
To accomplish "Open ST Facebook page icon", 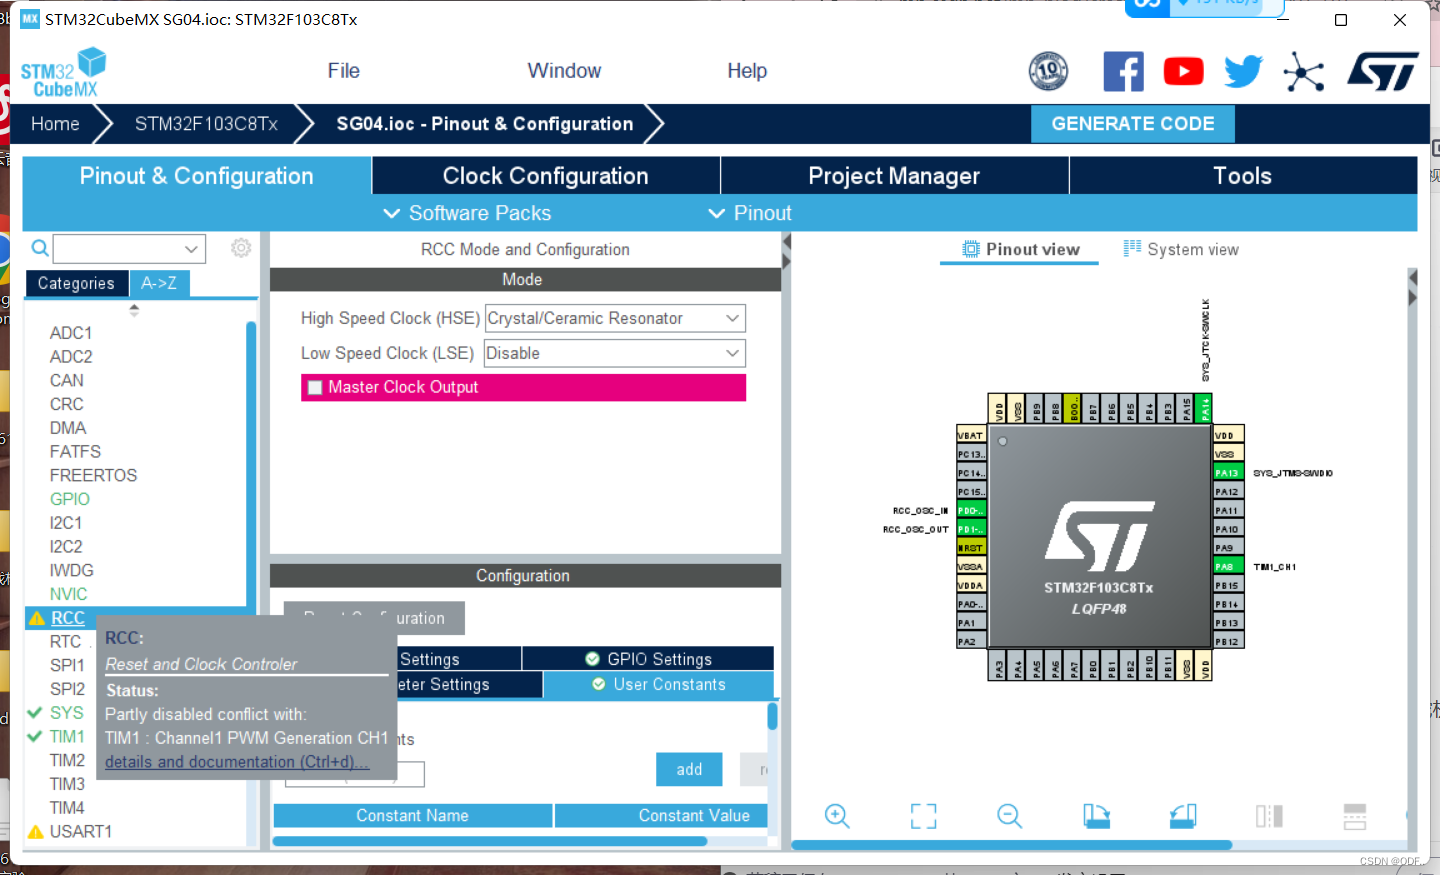I will (x=1123, y=72).
